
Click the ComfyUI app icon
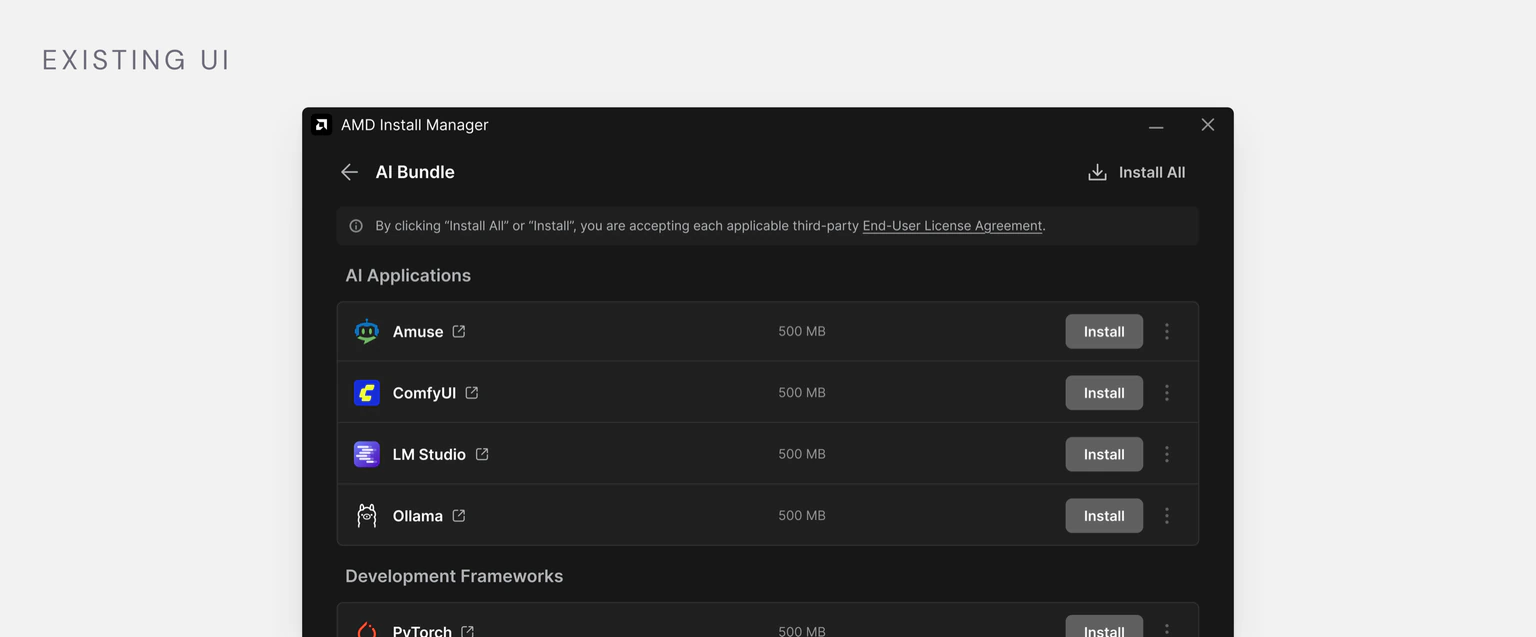click(x=367, y=393)
